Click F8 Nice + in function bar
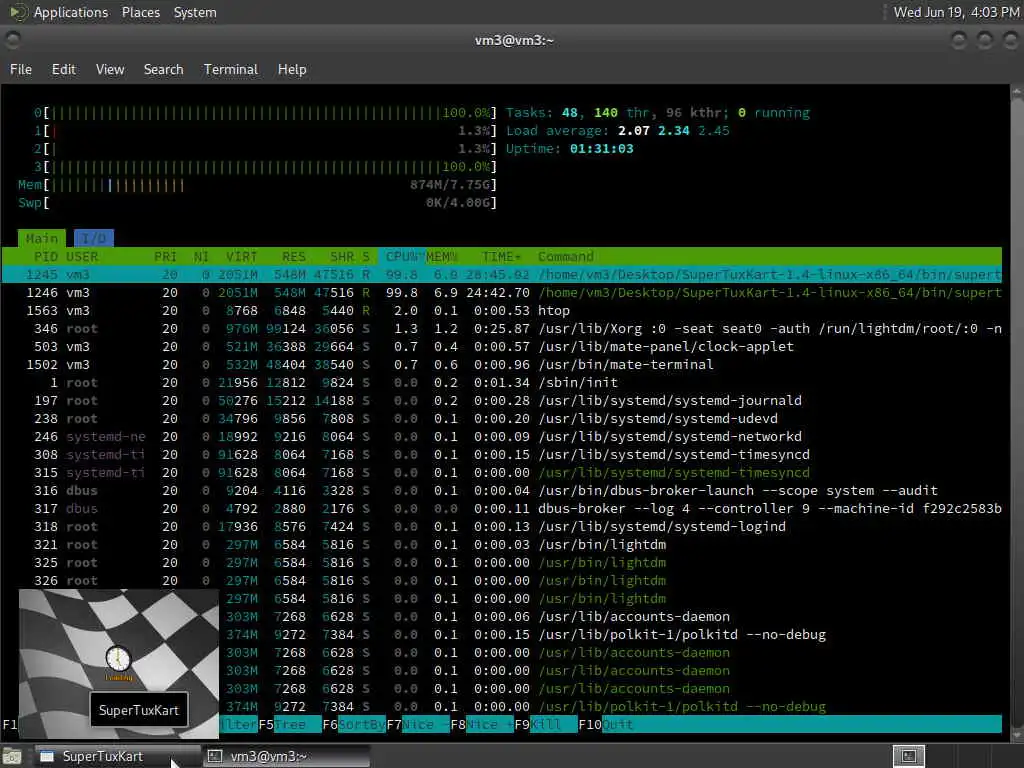 tap(482, 724)
